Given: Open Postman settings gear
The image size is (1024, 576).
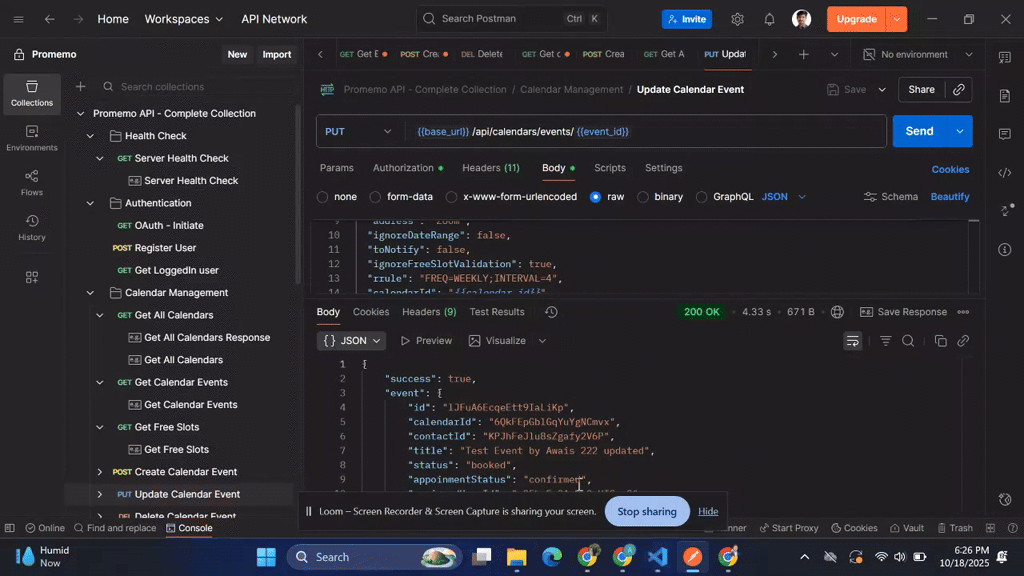Looking at the screenshot, I should coord(737,19).
